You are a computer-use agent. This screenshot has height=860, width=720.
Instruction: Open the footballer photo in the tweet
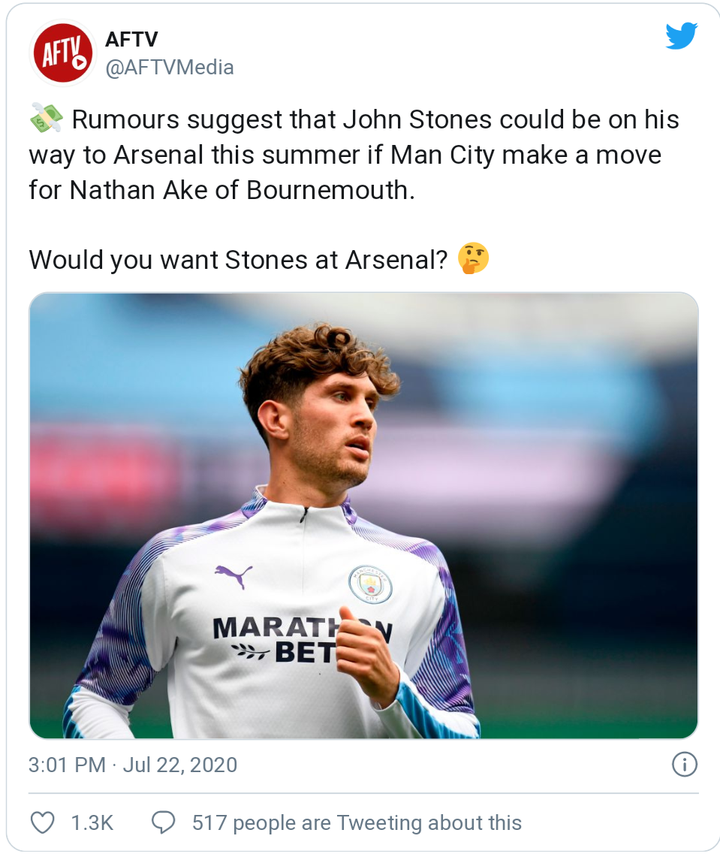click(x=363, y=515)
